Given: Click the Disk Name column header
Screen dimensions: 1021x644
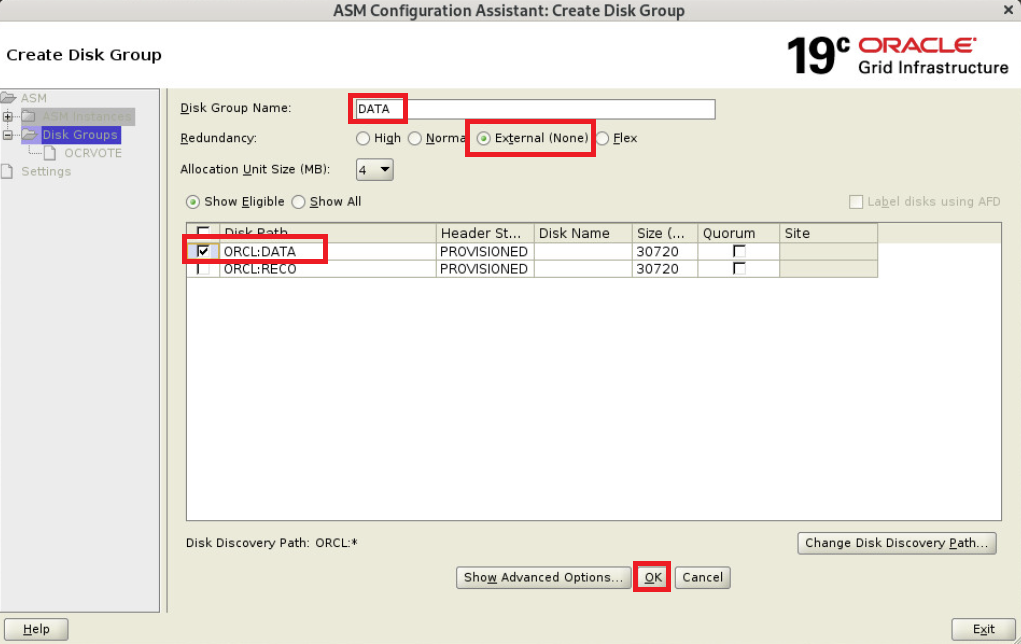Looking at the screenshot, I should 583,233.
